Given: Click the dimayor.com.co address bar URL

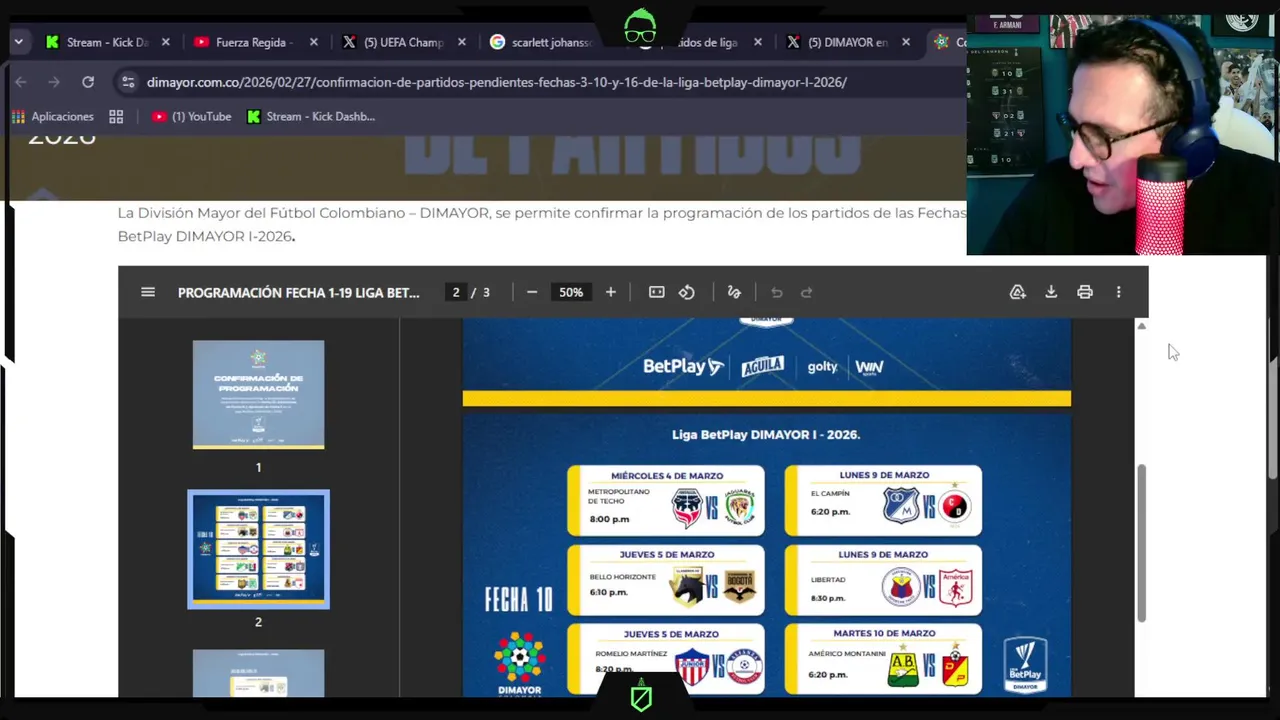Looking at the screenshot, I should pos(496,82).
